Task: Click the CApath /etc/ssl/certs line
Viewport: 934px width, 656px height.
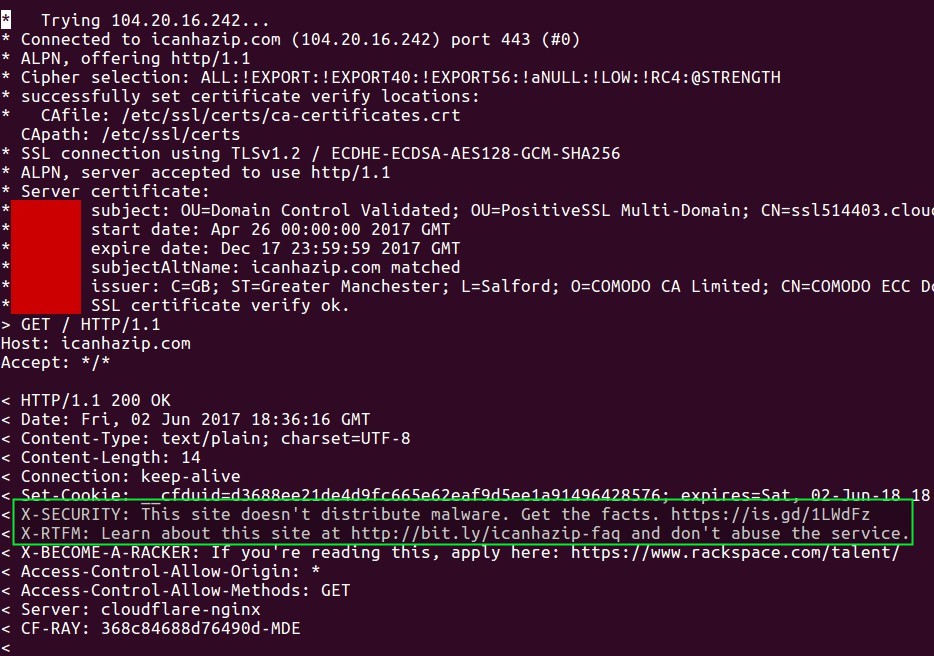Action: [130, 134]
